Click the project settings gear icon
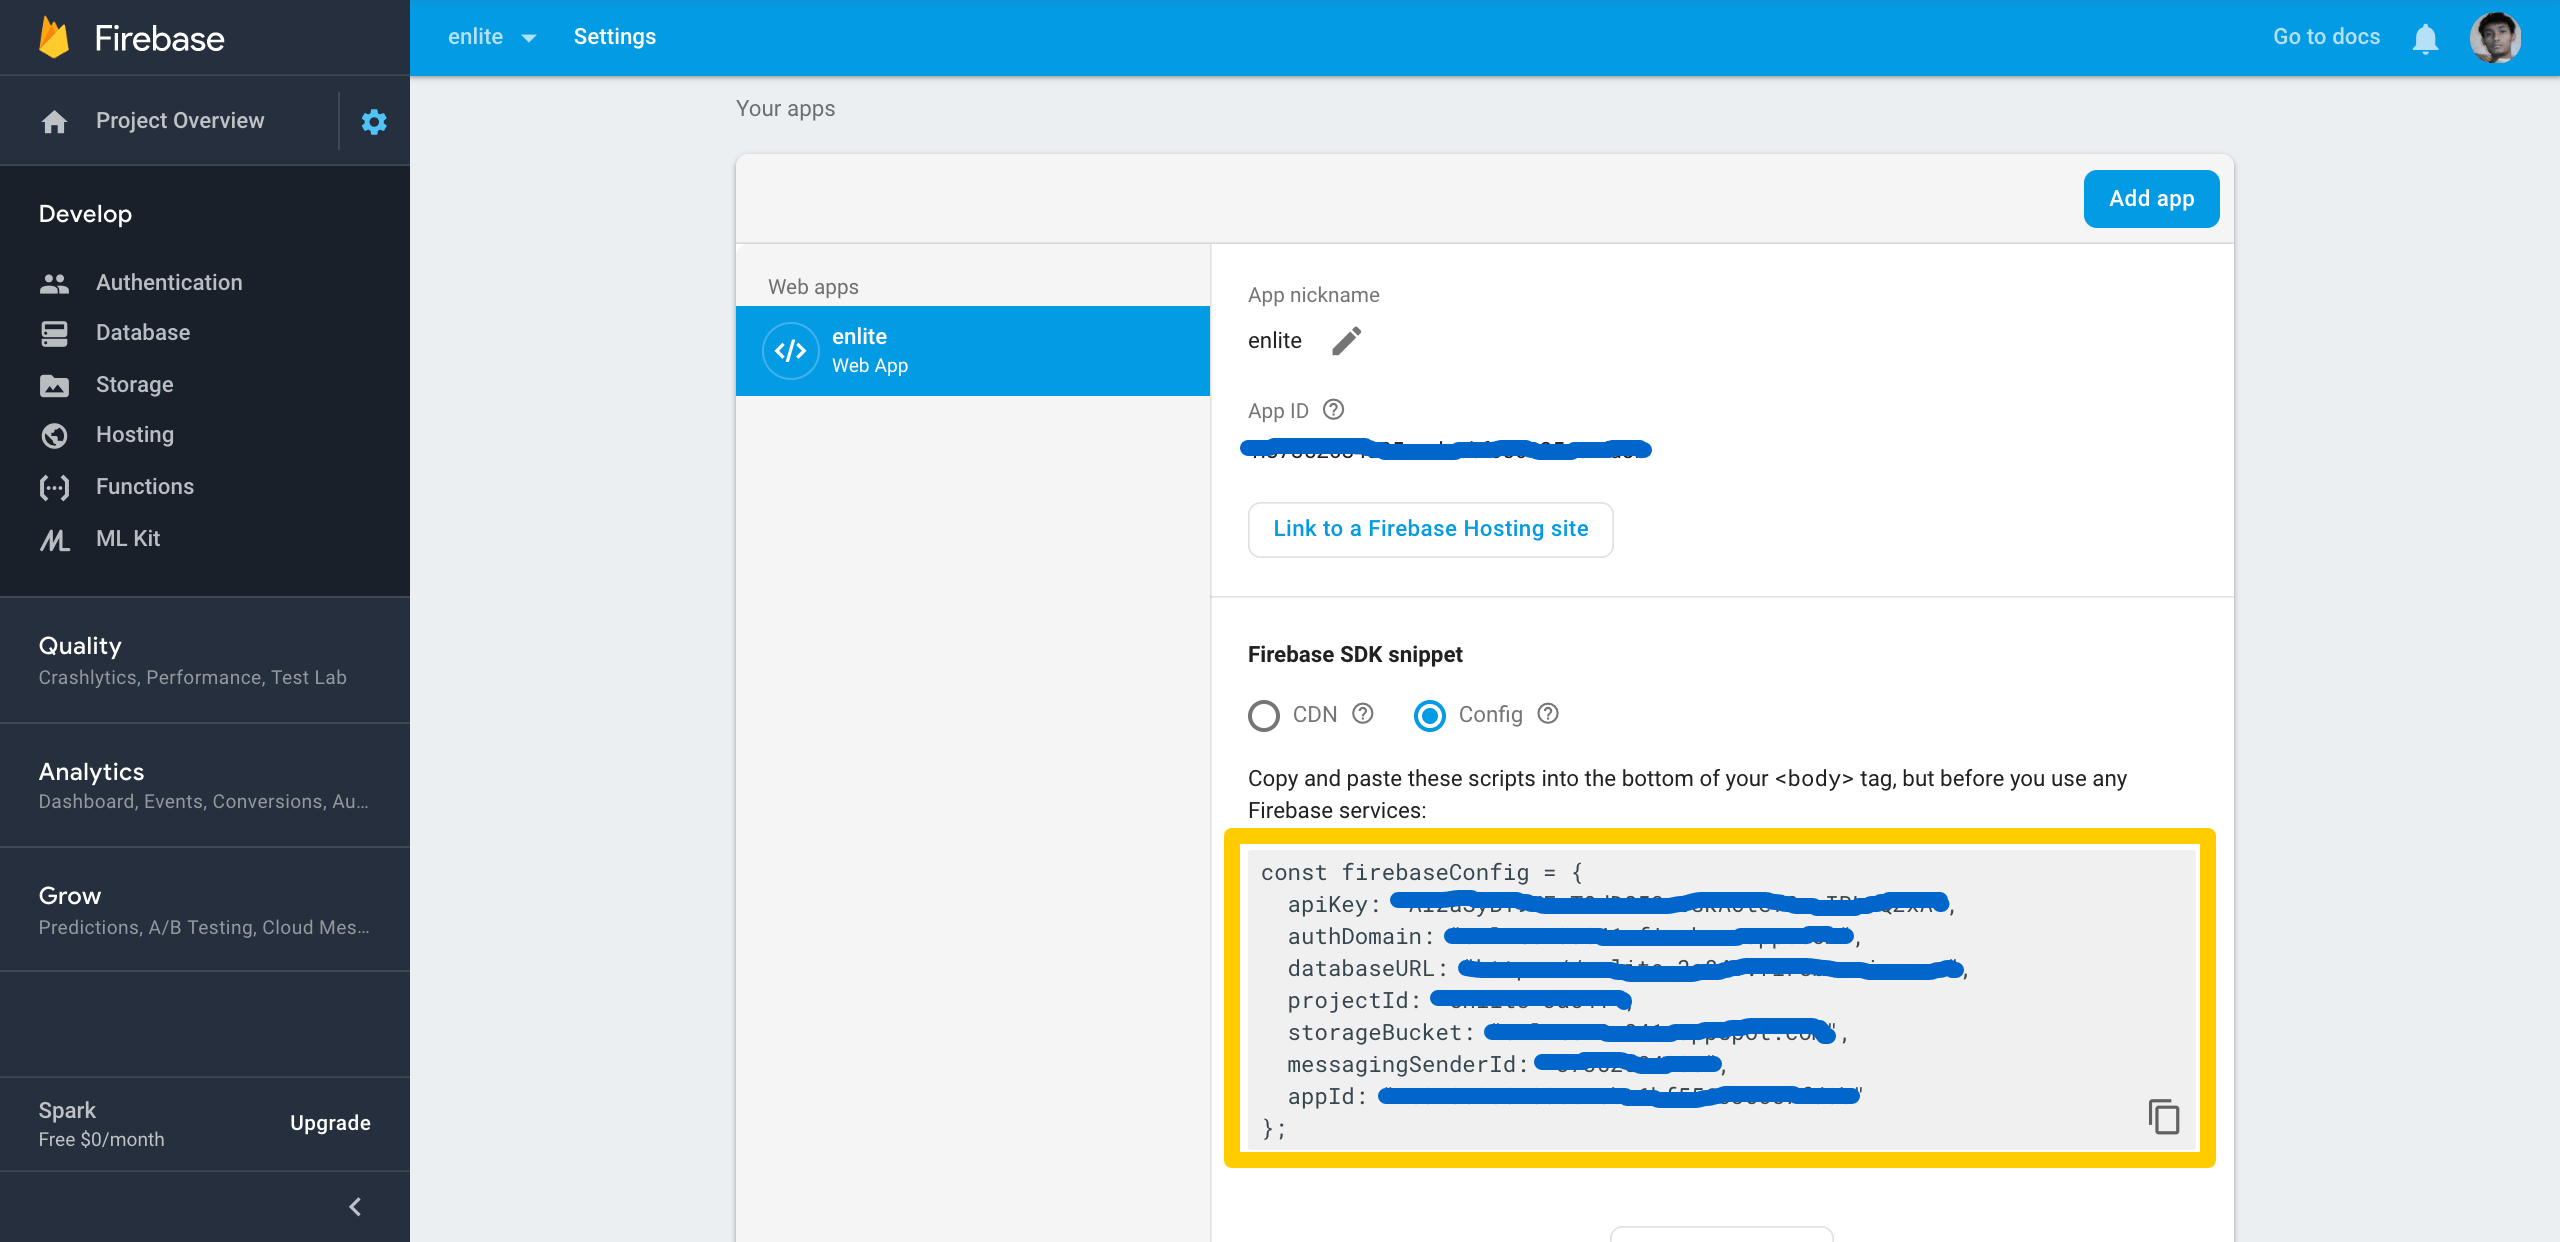The image size is (2560, 1242). [x=374, y=121]
